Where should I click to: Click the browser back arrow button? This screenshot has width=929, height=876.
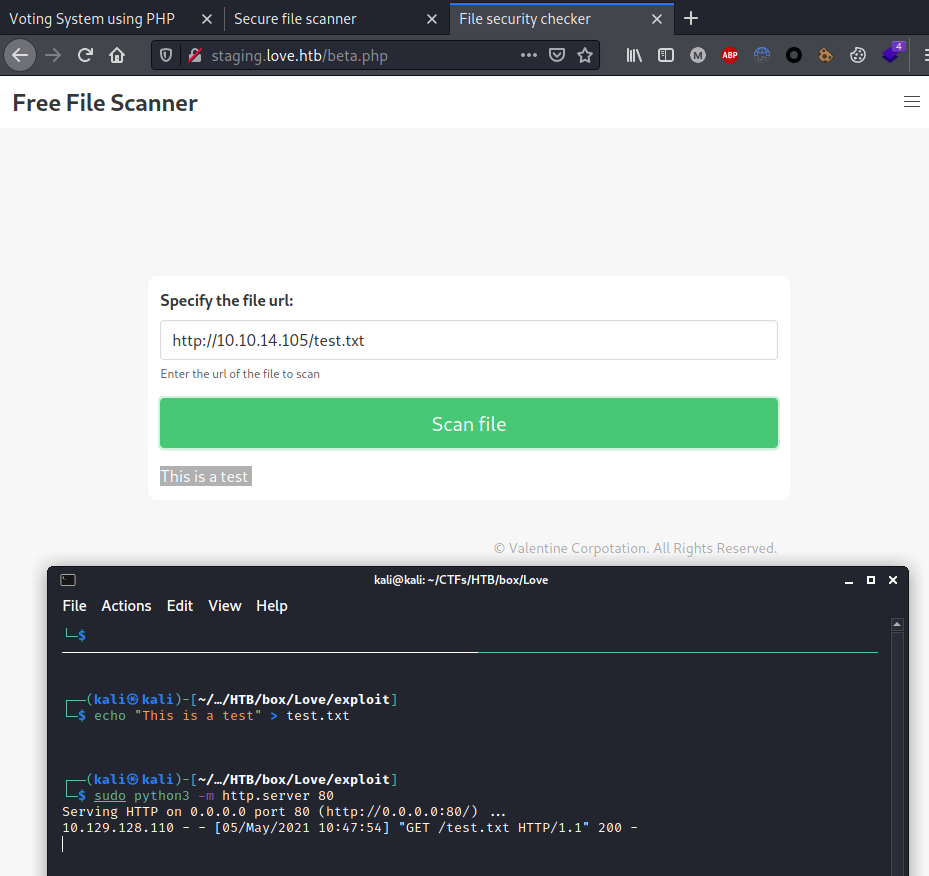(20, 55)
